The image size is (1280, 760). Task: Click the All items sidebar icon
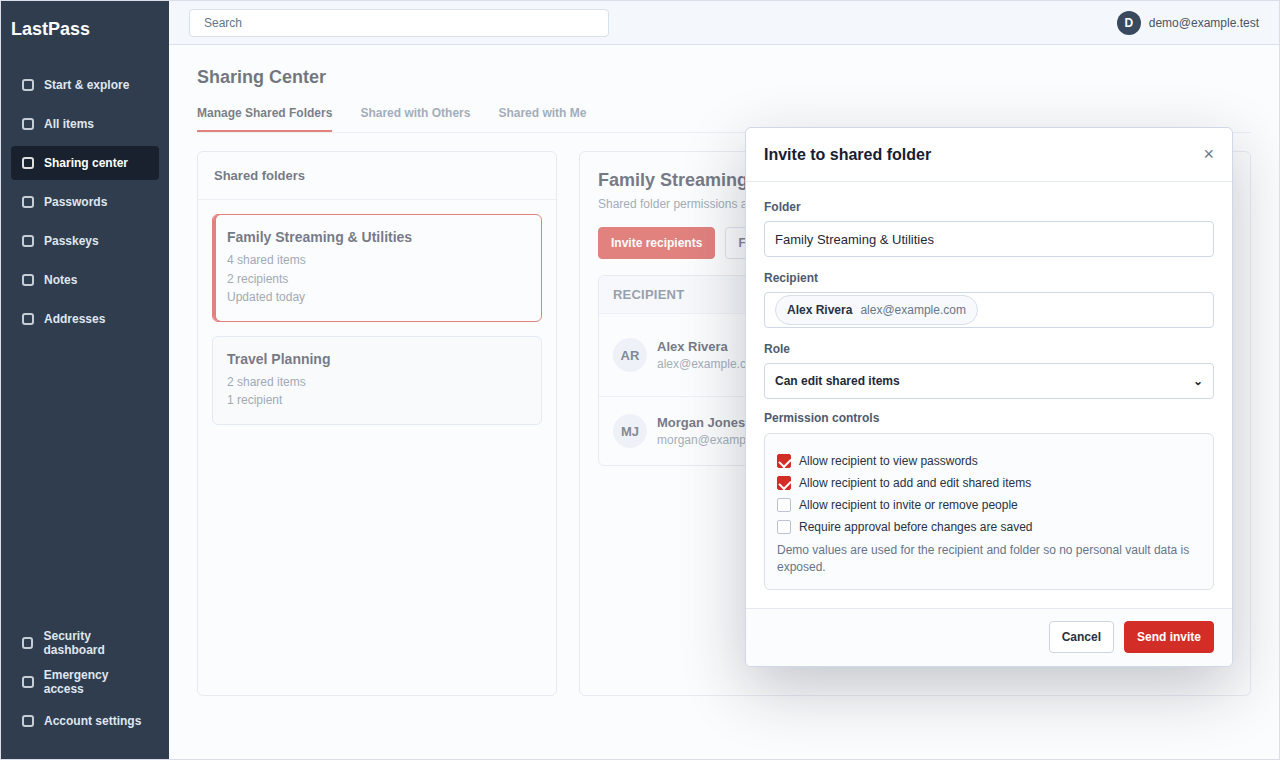tap(28, 124)
